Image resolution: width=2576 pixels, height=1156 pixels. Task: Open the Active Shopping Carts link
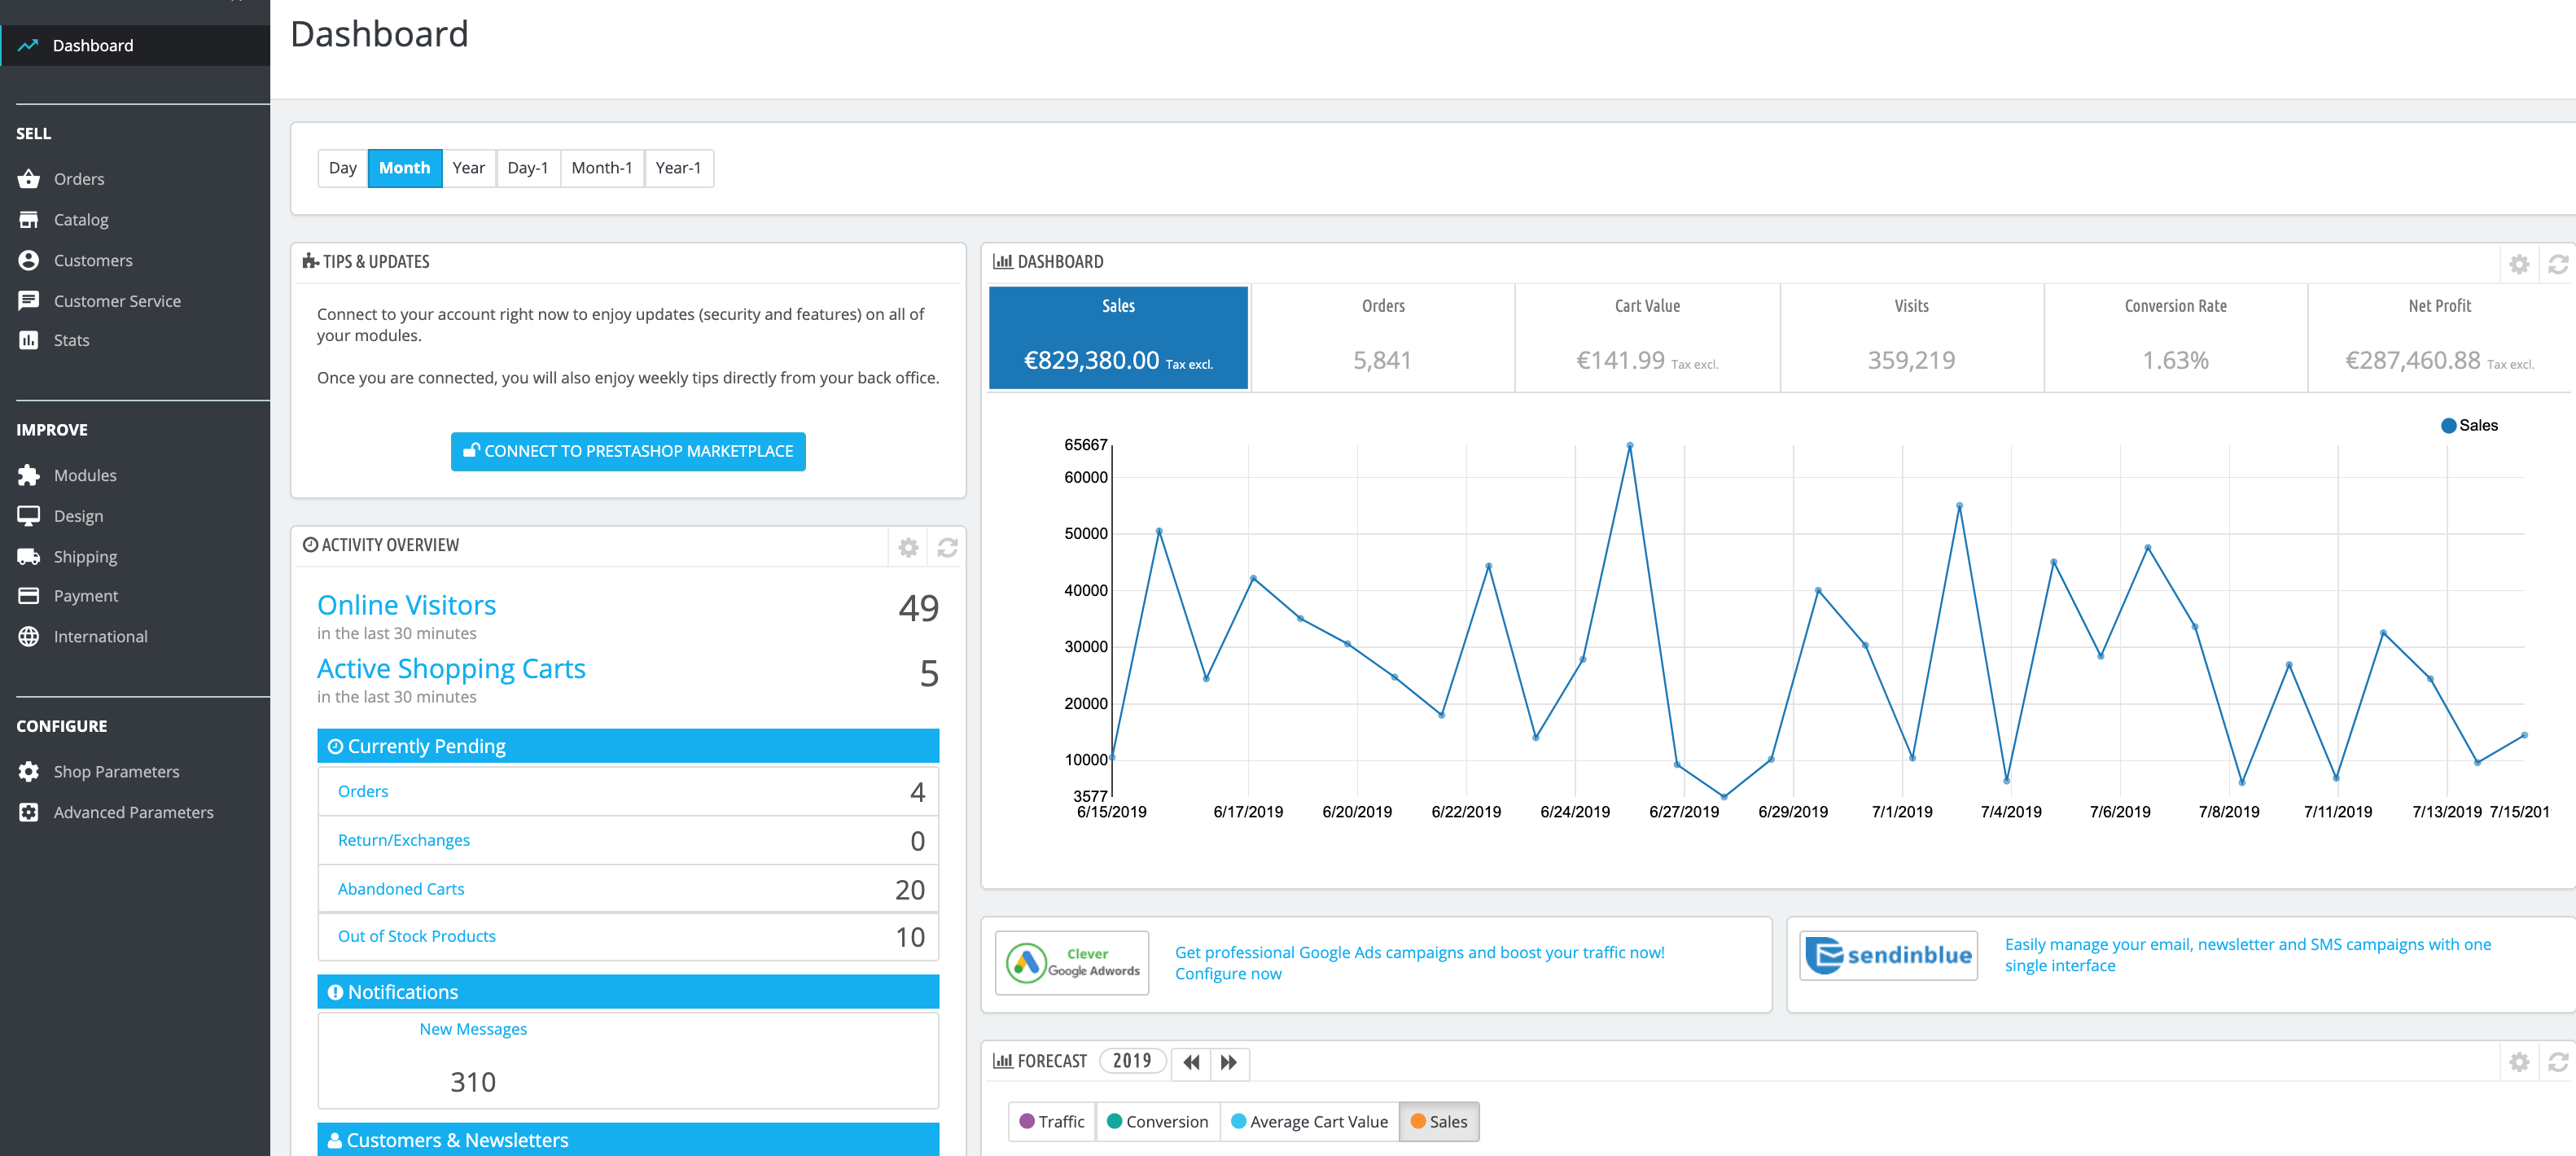[451, 668]
